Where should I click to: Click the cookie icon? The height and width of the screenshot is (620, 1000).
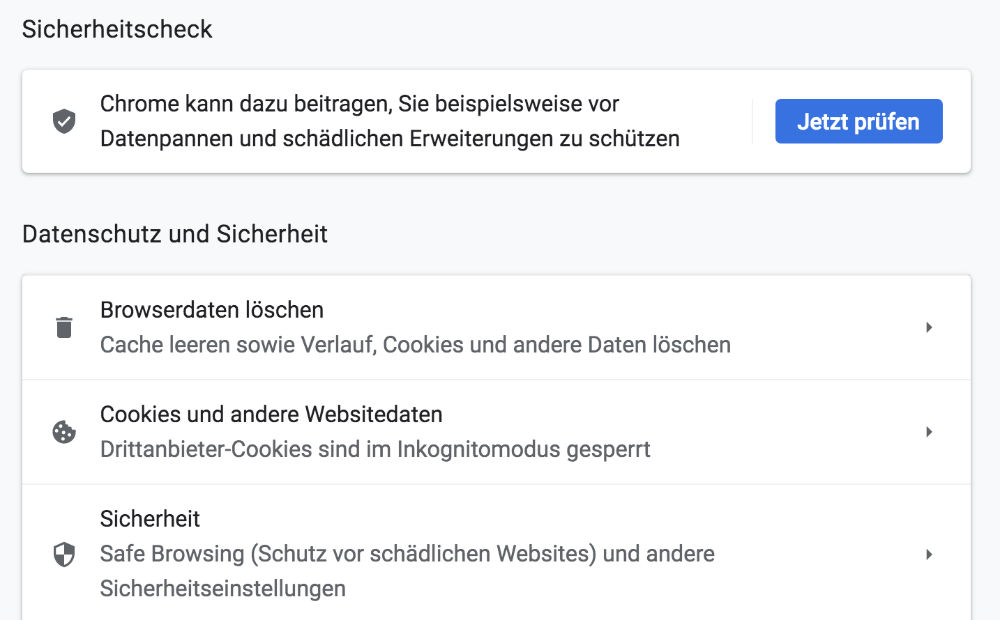[x=64, y=432]
